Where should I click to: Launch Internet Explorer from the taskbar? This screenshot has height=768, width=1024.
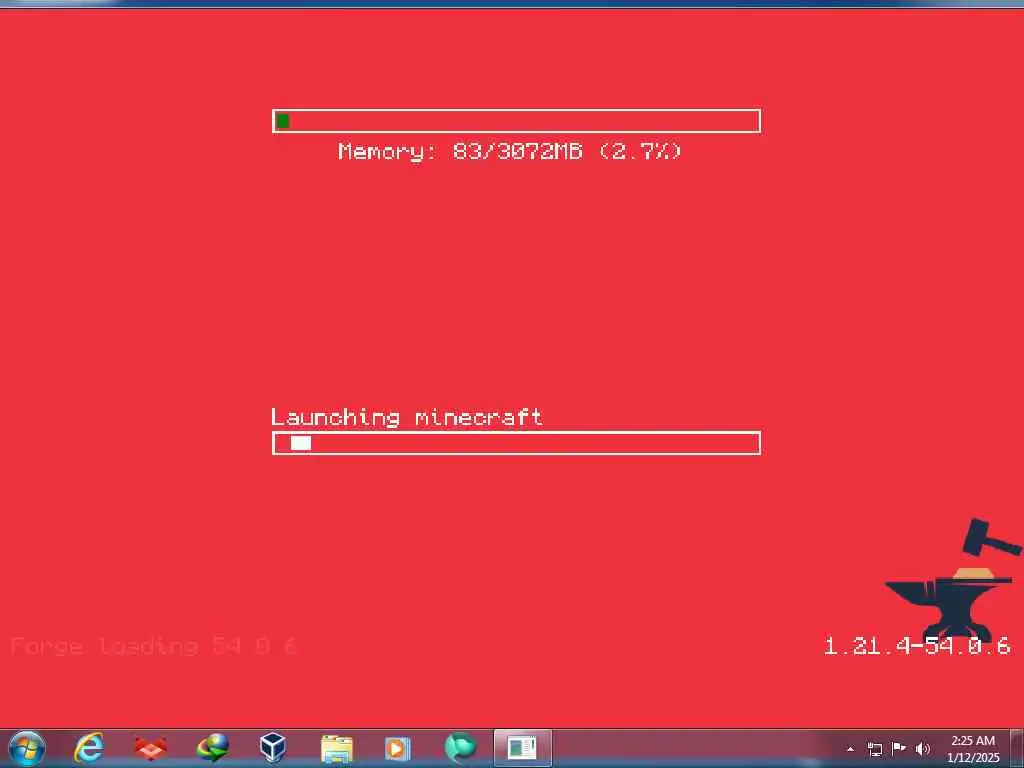[x=89, y=748]
